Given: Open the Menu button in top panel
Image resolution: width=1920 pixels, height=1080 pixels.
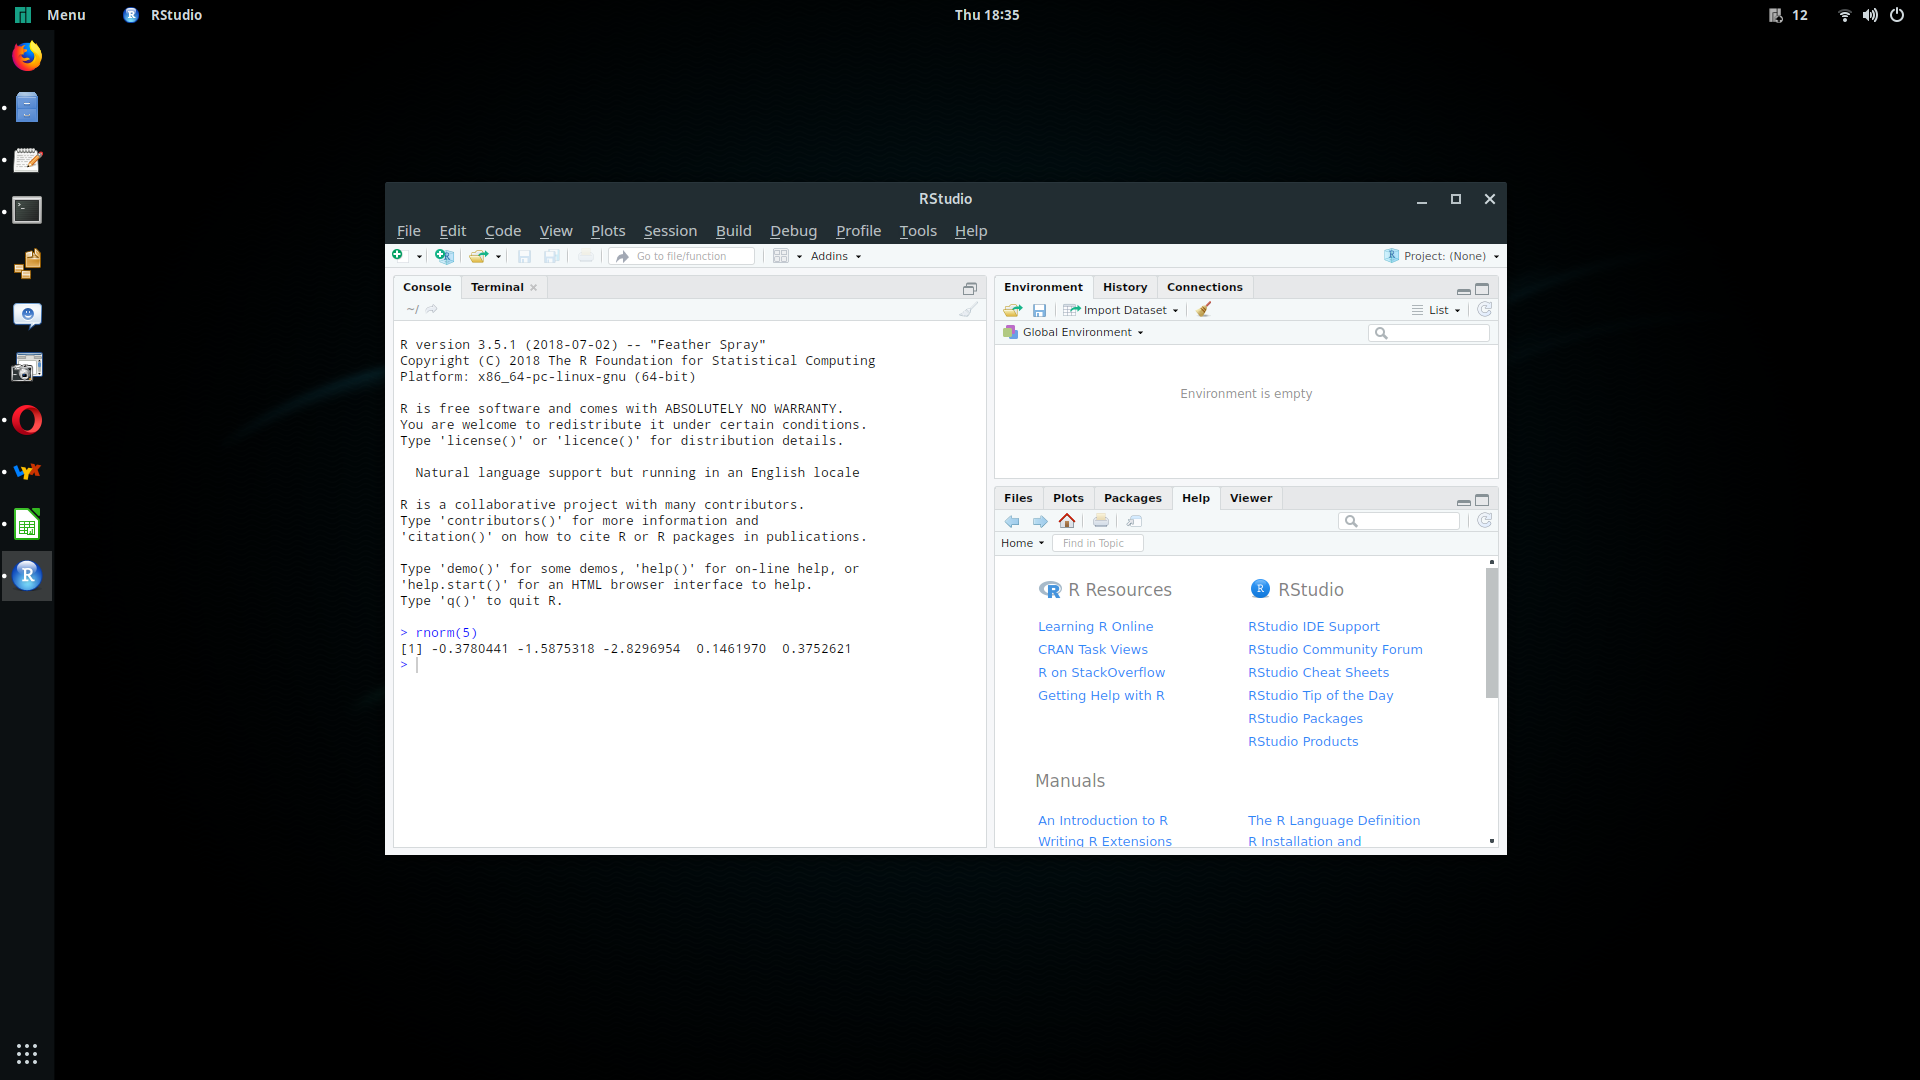Looking at the screenshot, I should [51, 15].
